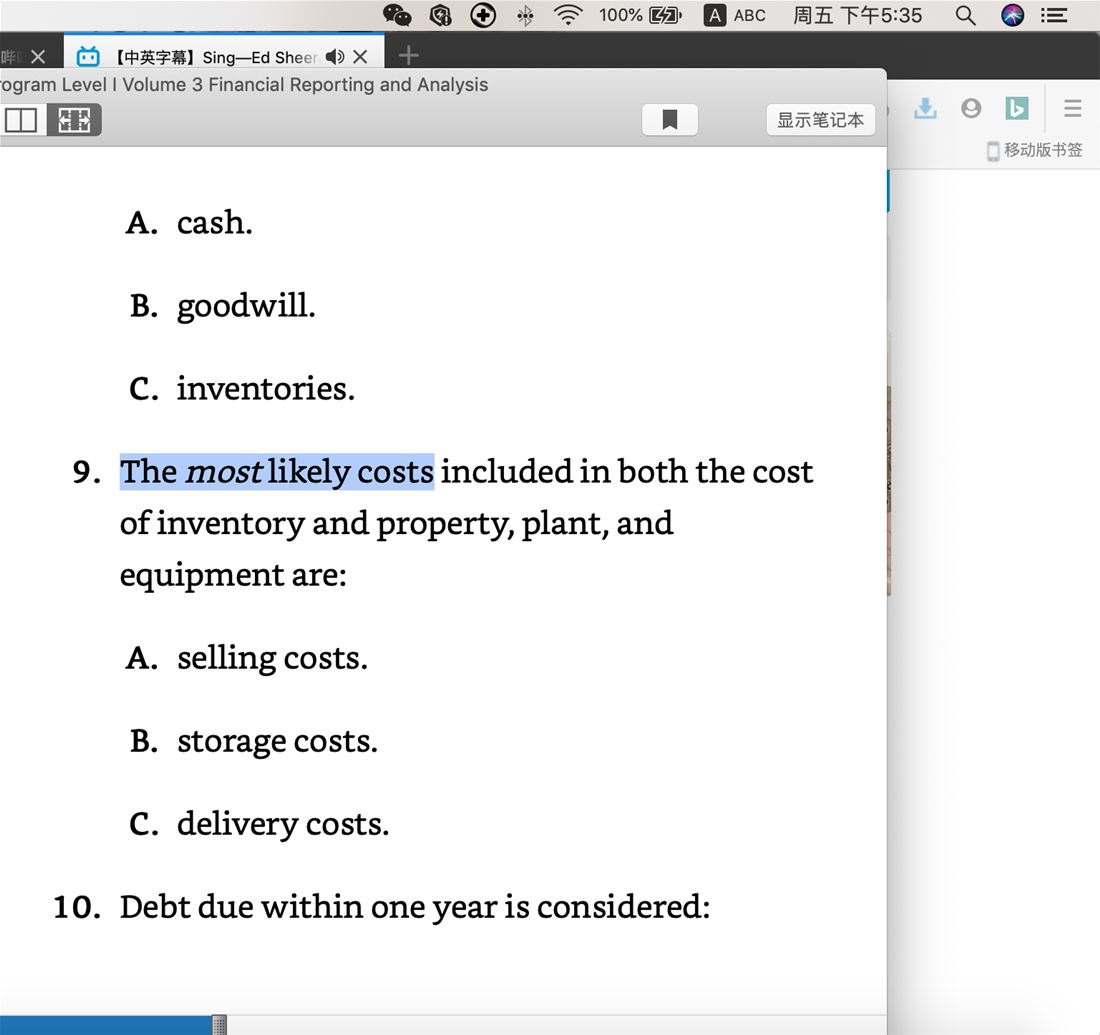The height and width of the screenshot is (1035, 1100).
Task: Click the Bing icon in browser toolbar
Action: click(1017, 108)
